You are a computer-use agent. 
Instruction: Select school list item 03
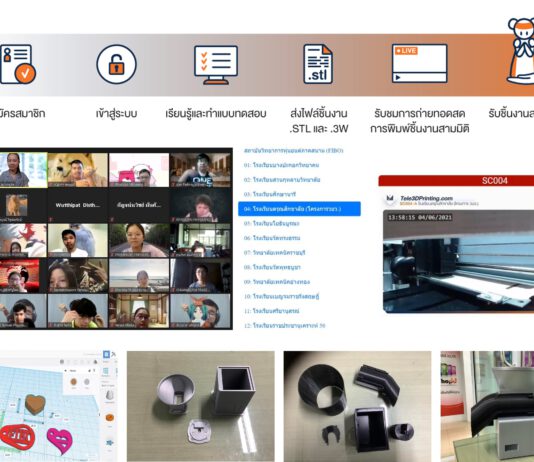pos(270,194)
